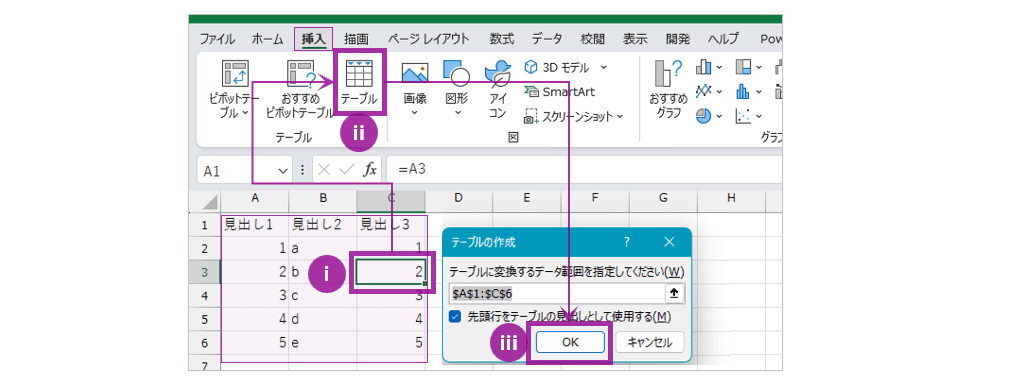Viewport: 1010px width, 384px height.
Task: Select cell containing letter d
Action: [x=323, y=320]
